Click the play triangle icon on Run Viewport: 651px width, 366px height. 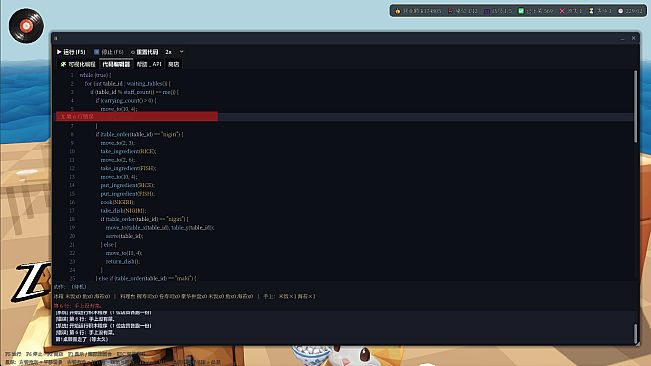pyautogui.click(x=59, y=52)
